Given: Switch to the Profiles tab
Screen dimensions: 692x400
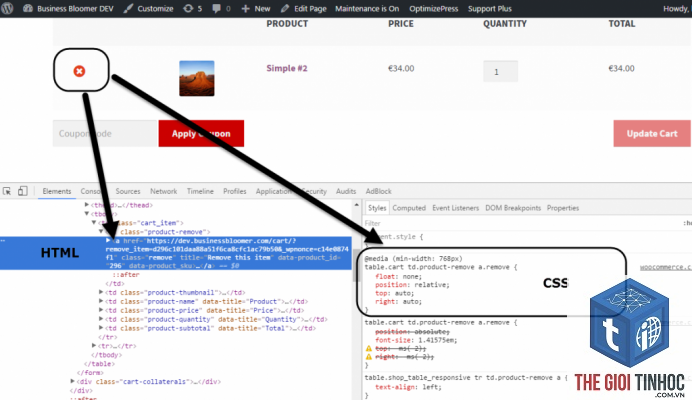Looking at the screenshot, I should click(234, 191).
